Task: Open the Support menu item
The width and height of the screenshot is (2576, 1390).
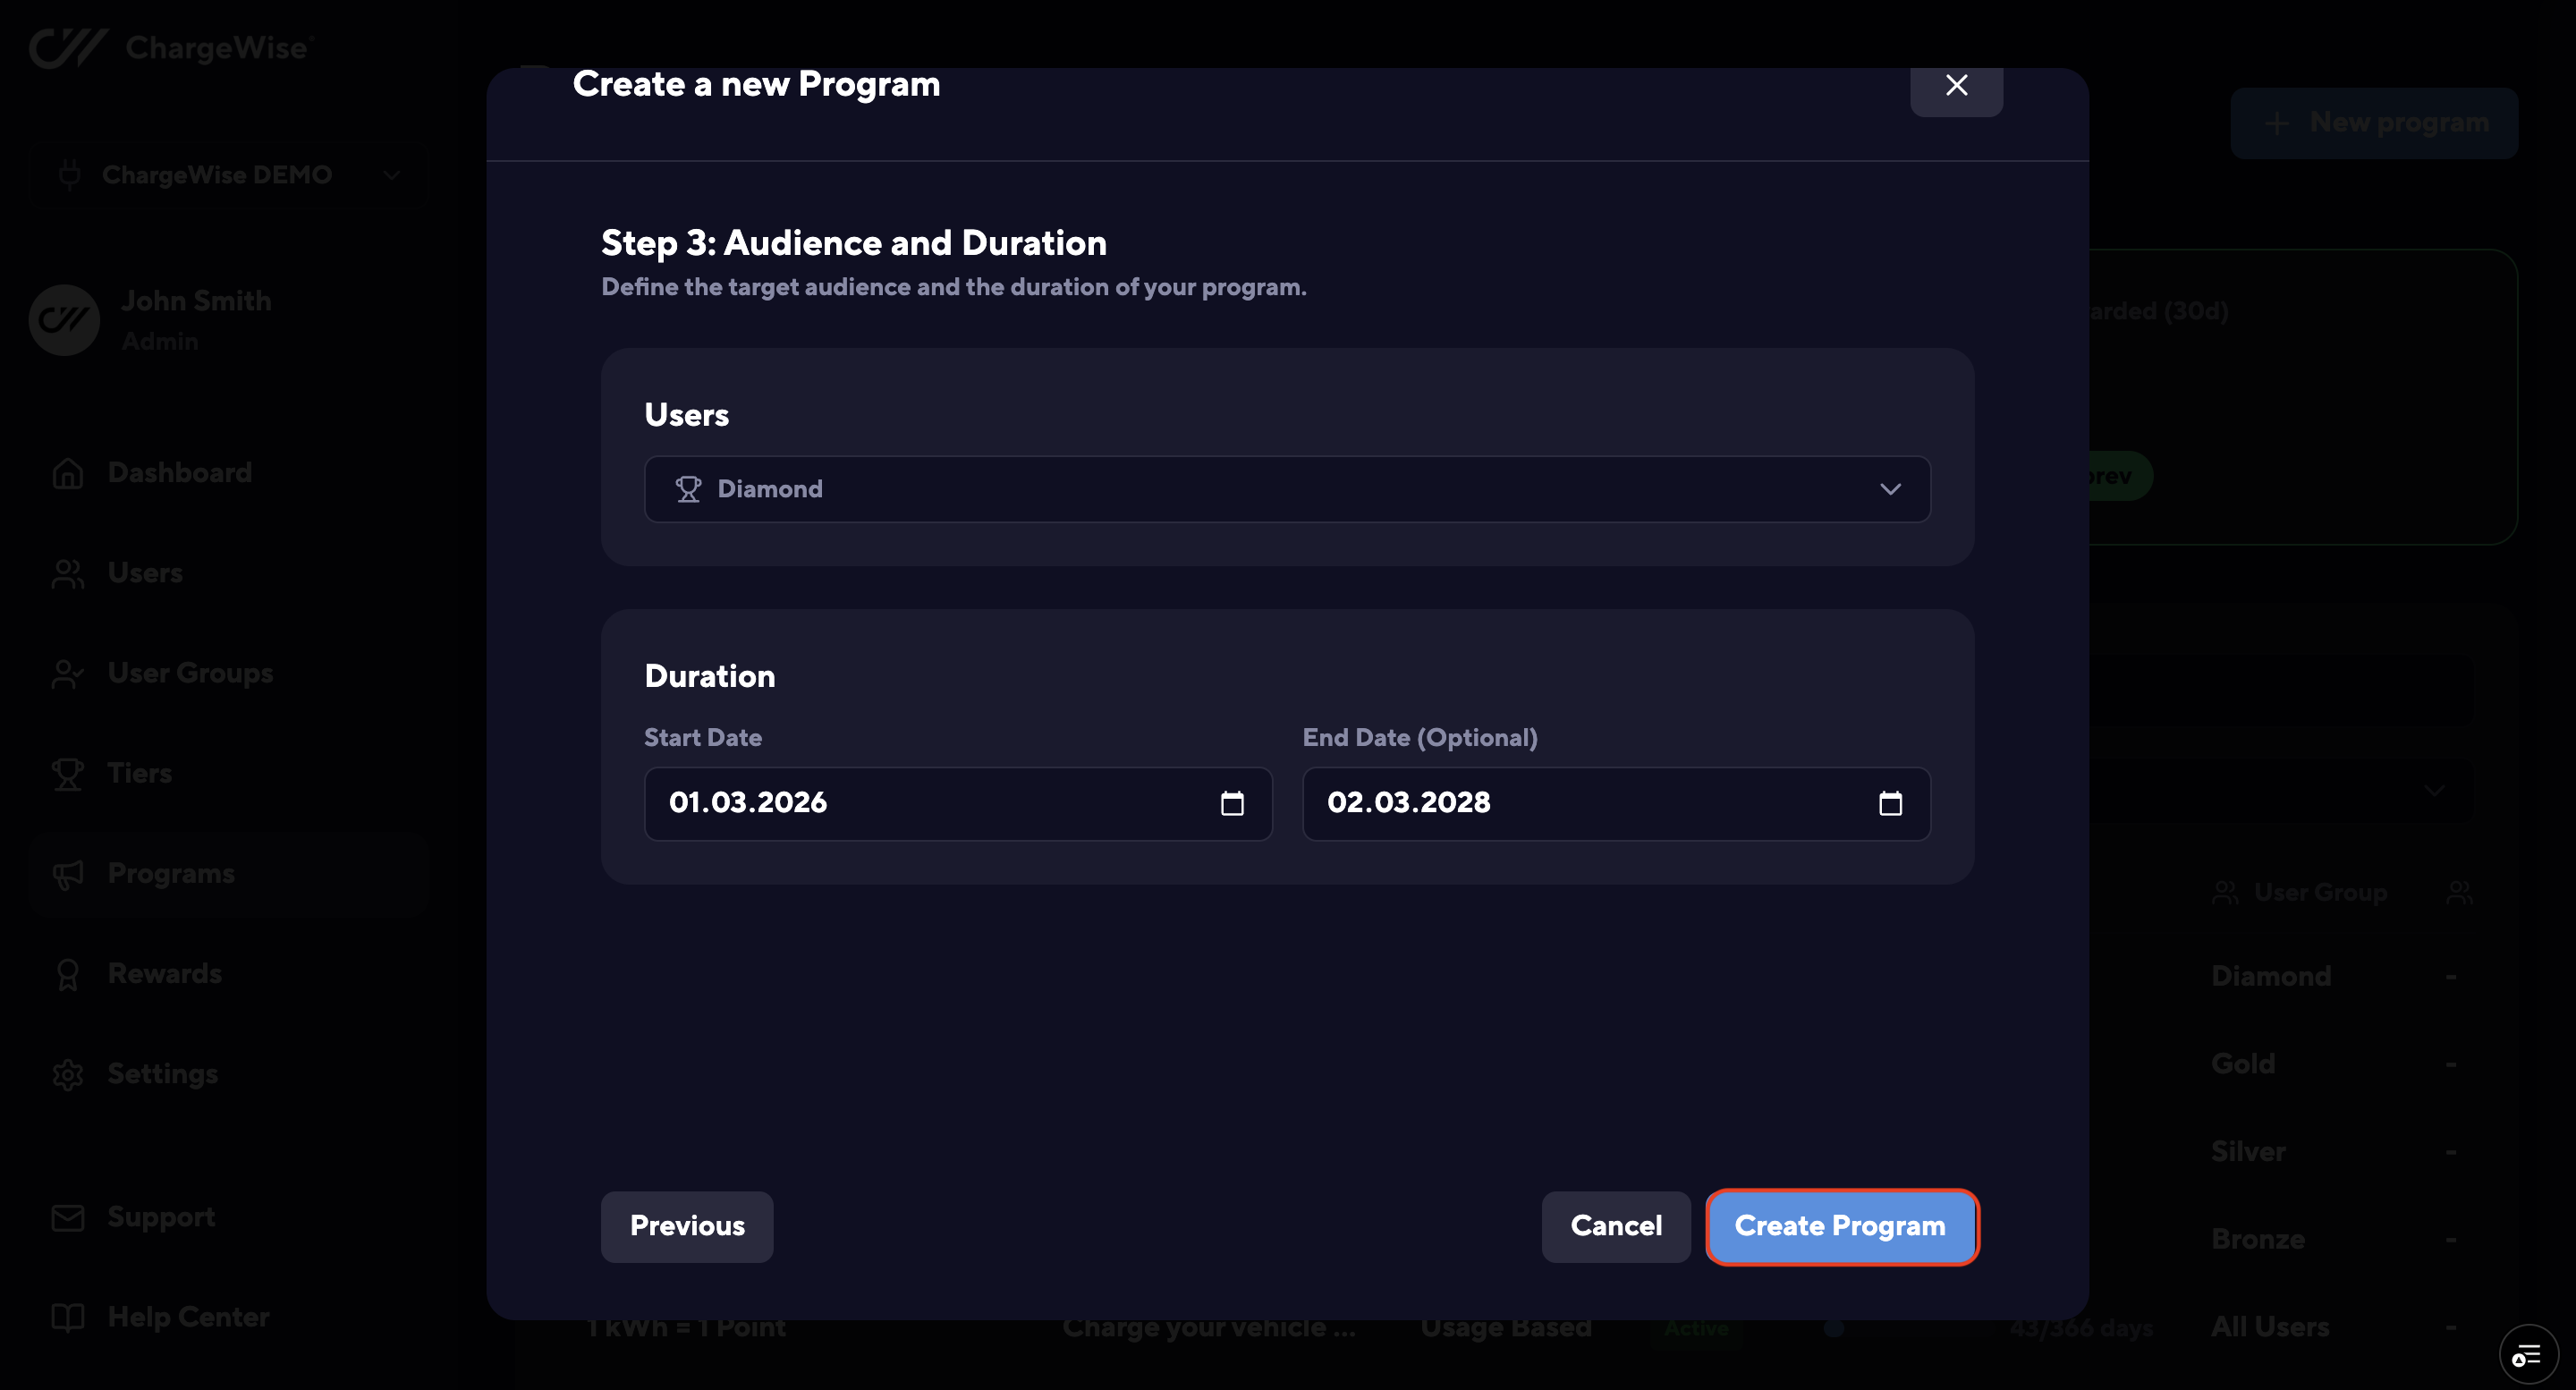Action: pos(161,1217)
